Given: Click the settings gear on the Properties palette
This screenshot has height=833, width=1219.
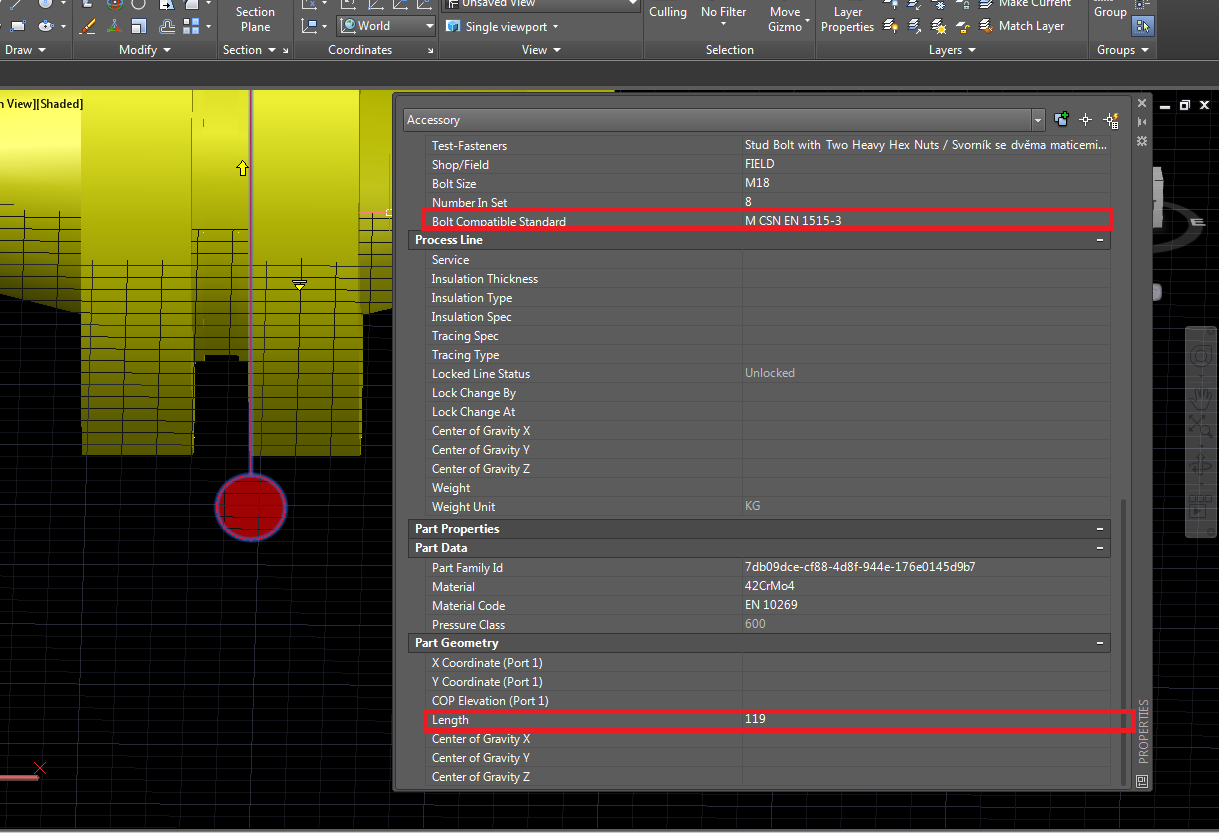Looking at the screenshot, I should click(1142, 141).
